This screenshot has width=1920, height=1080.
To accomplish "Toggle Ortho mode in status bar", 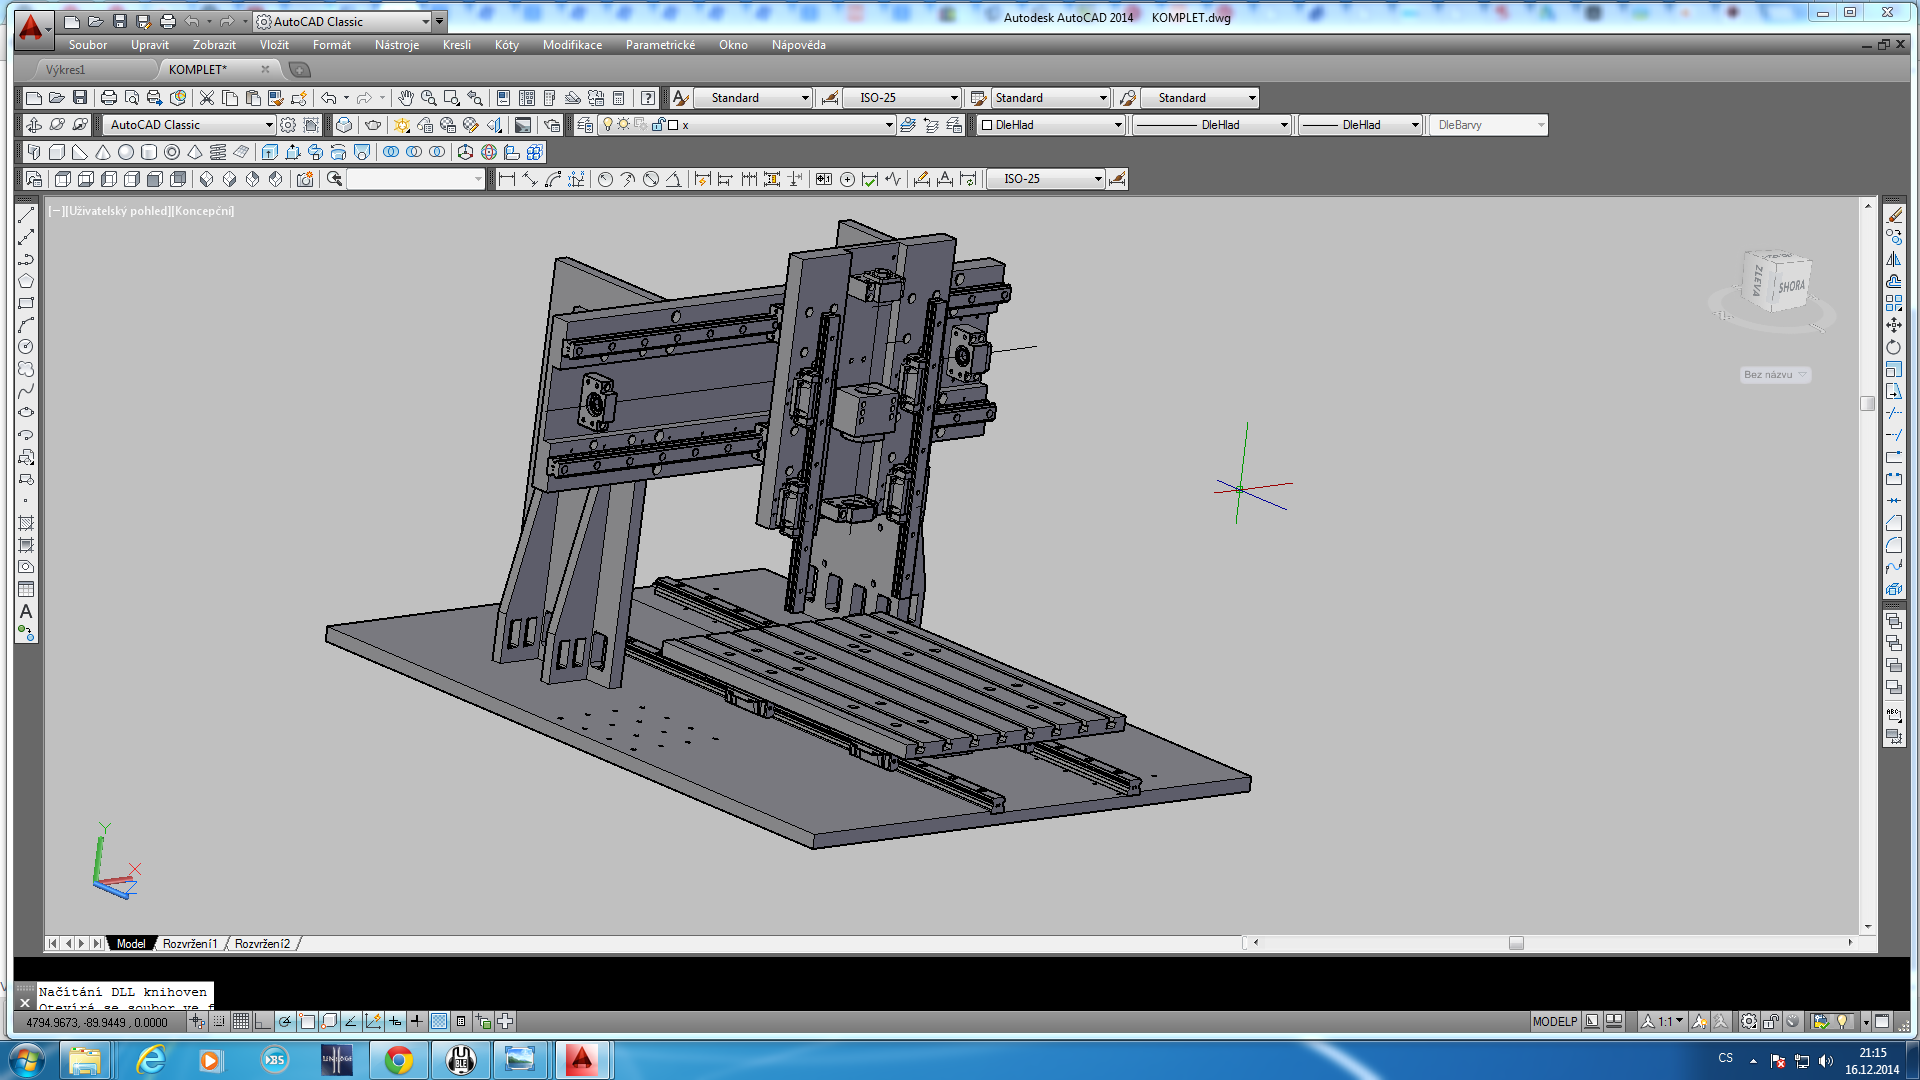I will coord(263,1021).
